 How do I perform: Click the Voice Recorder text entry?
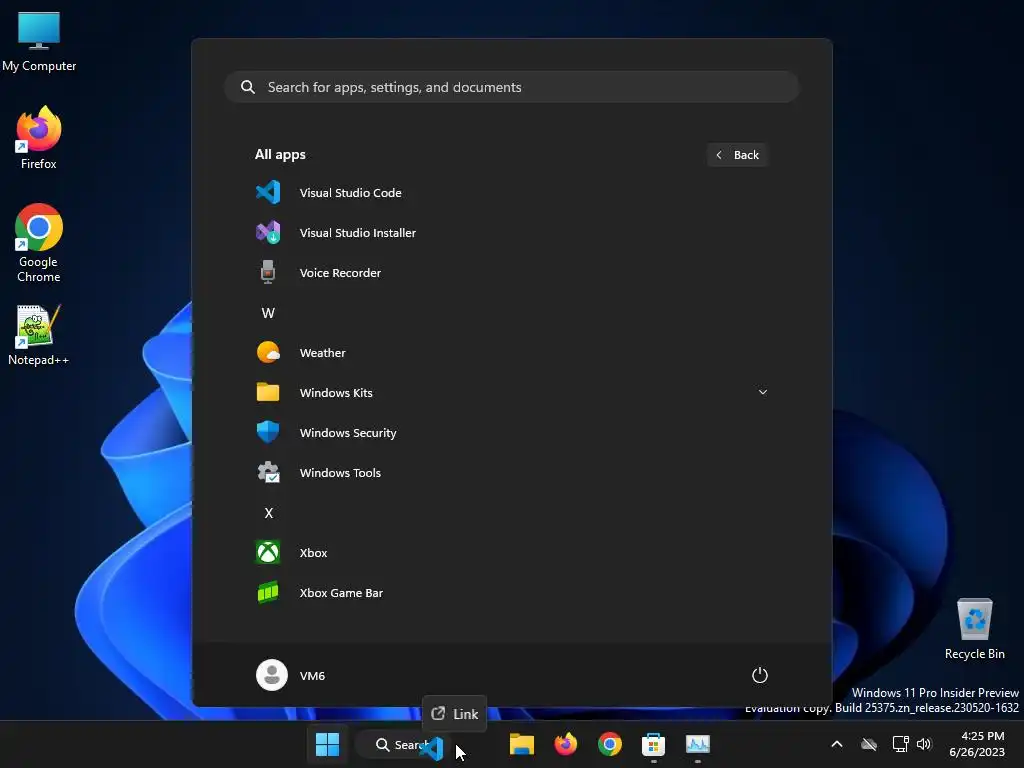340,273
